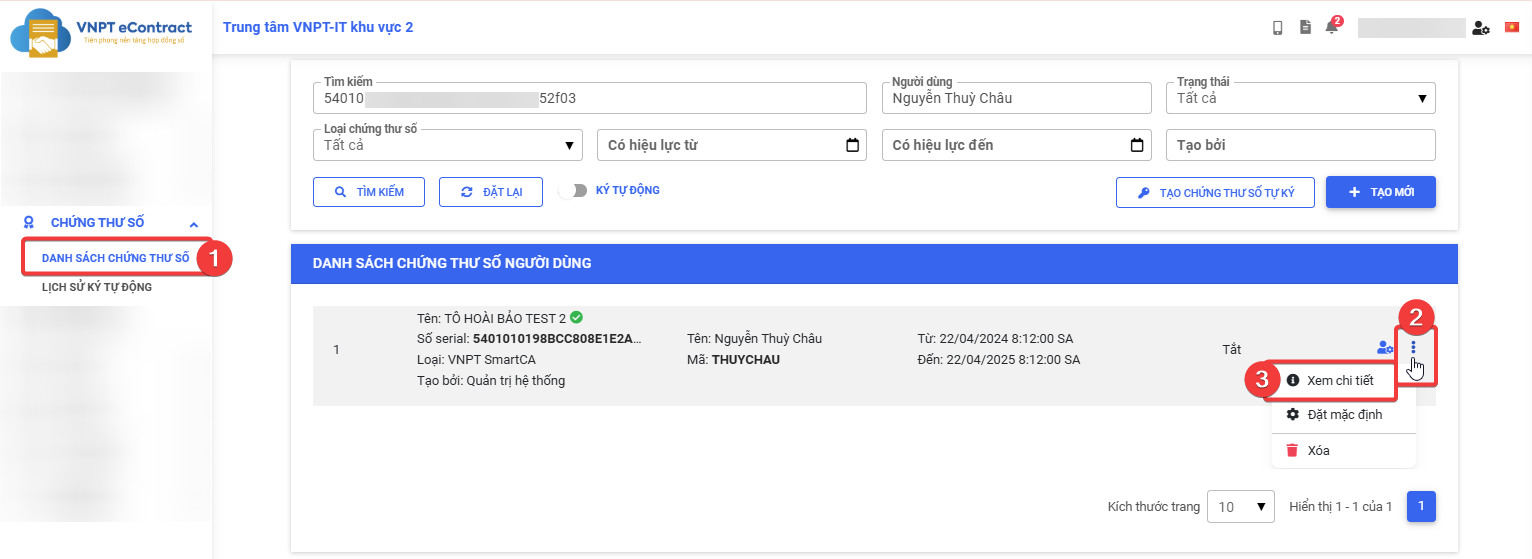Open the Trạng thái dropdown
This screenshot has height=559, width=1532.
point(1300,98)
